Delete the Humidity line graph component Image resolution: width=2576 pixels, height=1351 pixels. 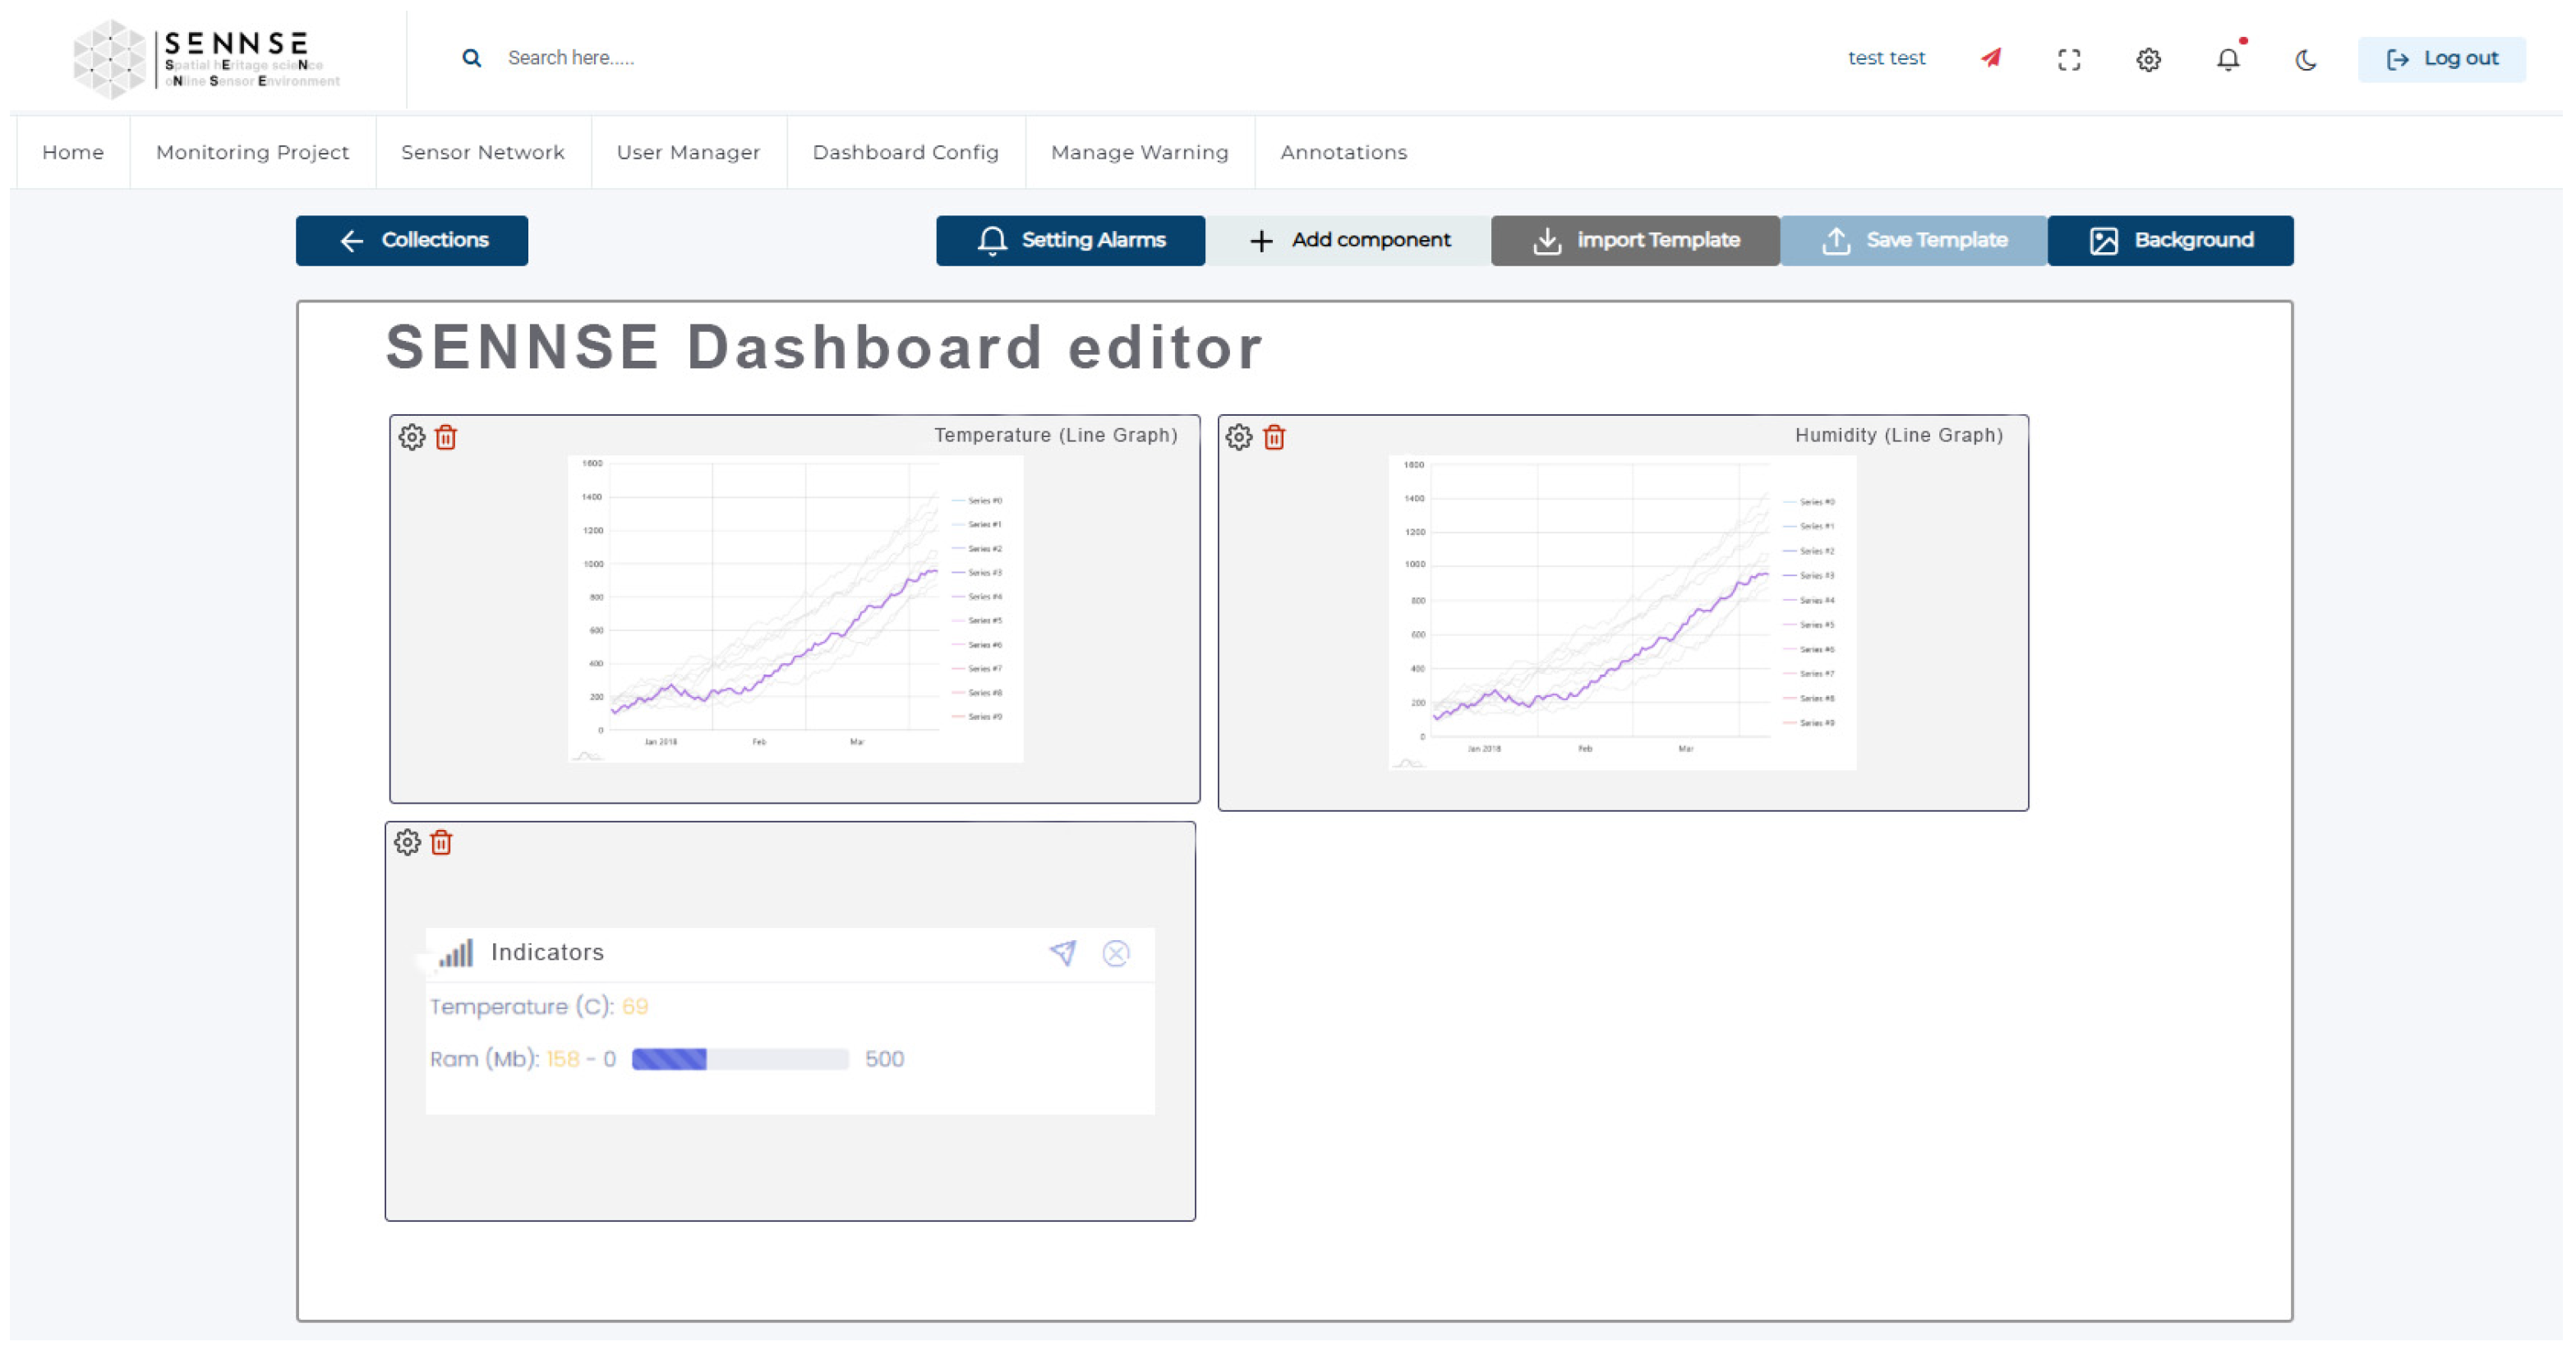point(1274,437)
